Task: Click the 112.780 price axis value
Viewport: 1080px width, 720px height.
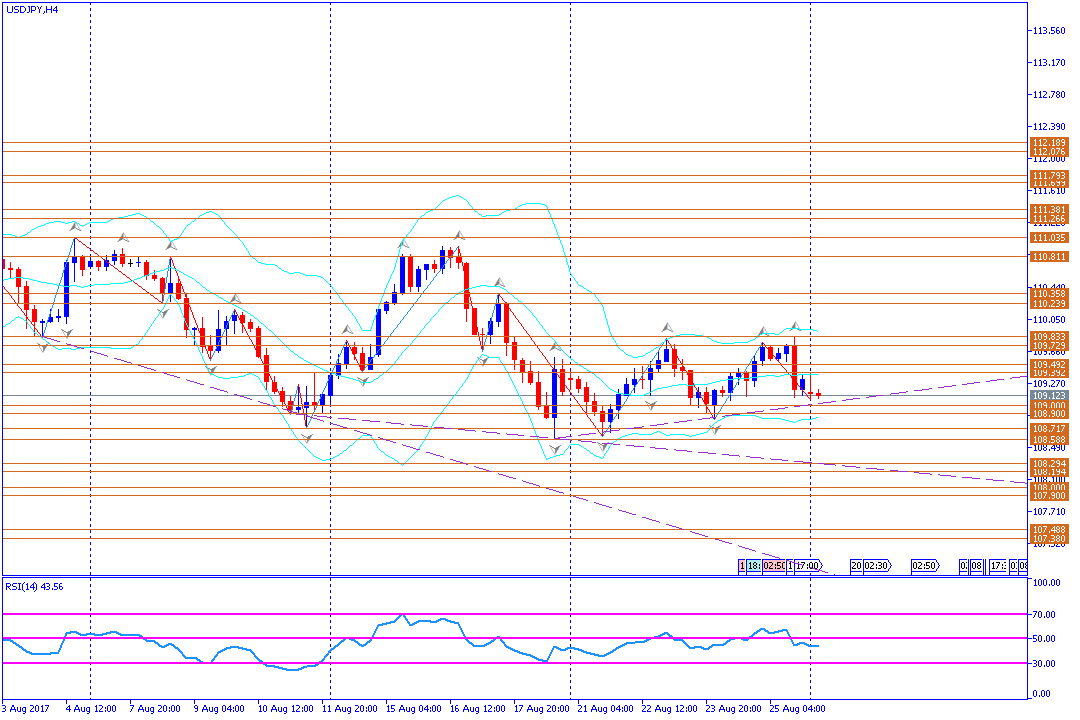Action: [1049, 95]
